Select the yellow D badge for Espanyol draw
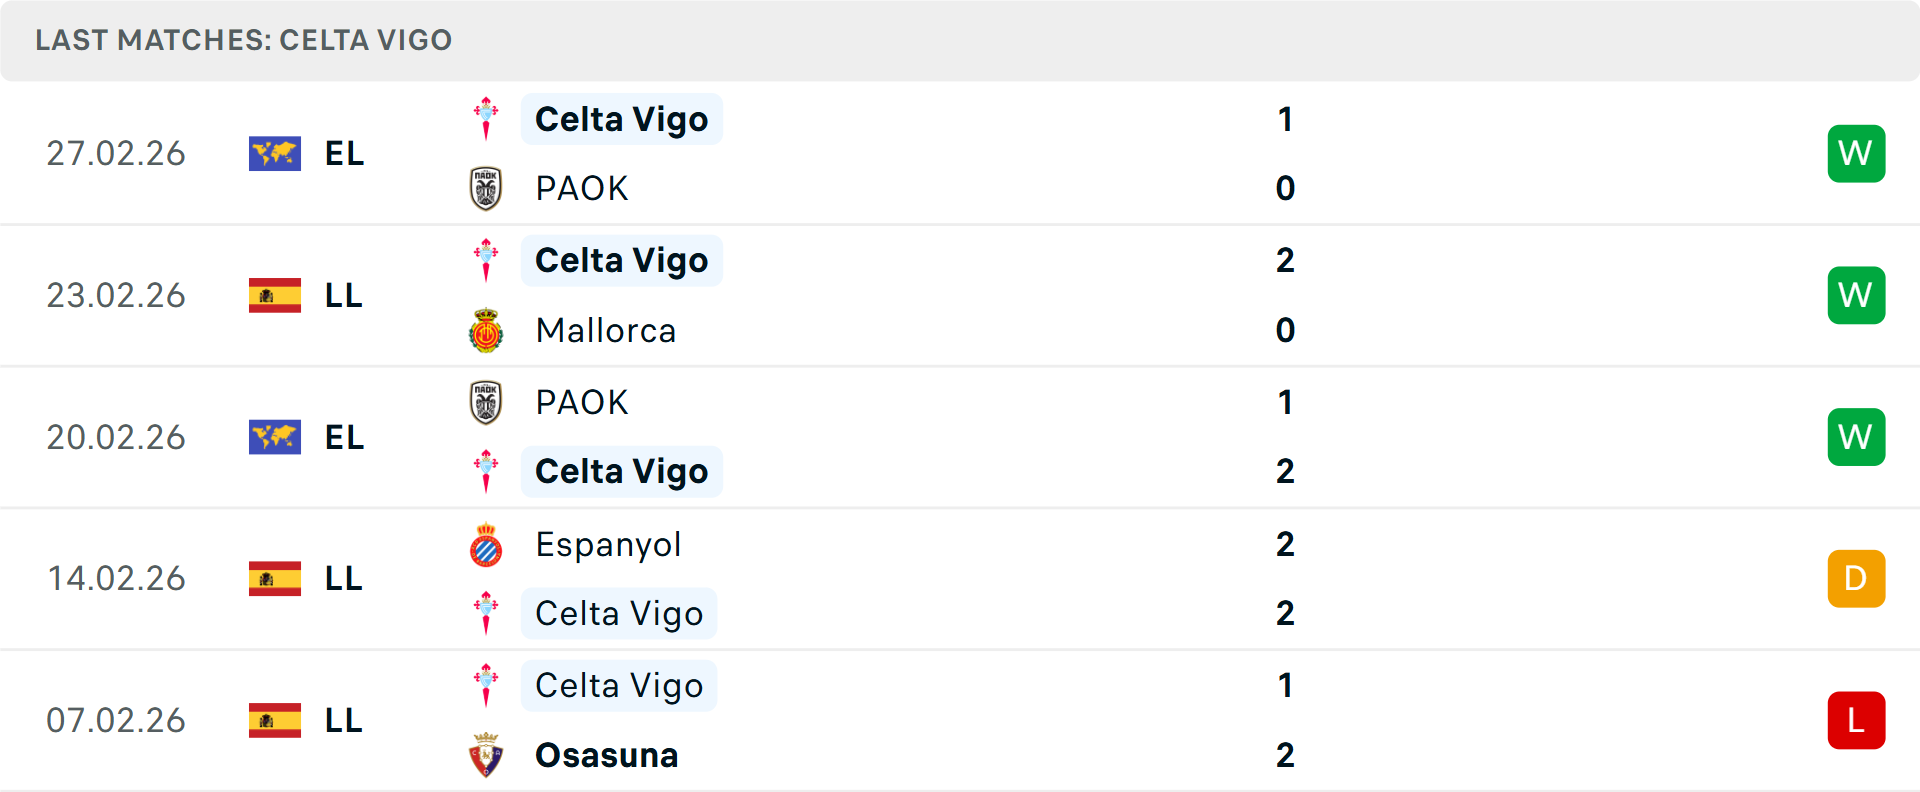Viewport: 1920px width, 792px height. click(x=1856, y=579)
